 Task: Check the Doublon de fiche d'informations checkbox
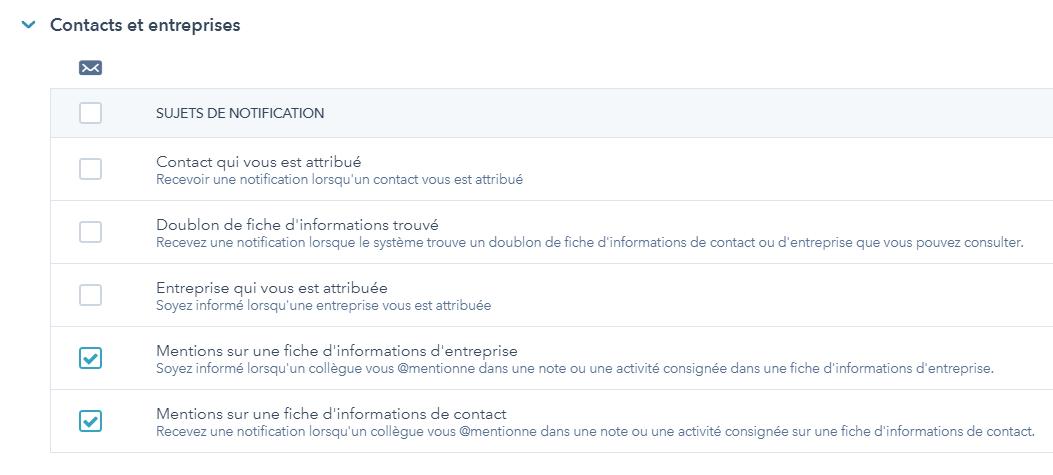click(x=90, y=232)
